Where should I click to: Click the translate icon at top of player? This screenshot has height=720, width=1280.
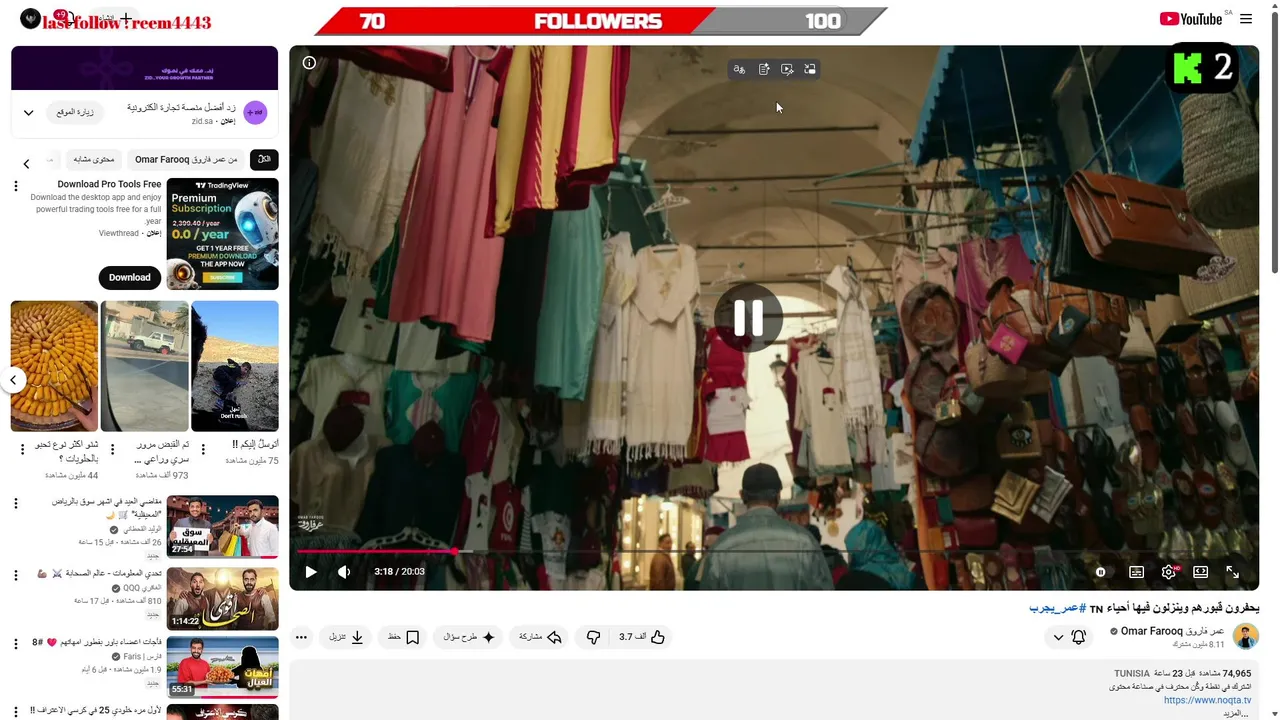pyautogui.click(x=739, y=69)
